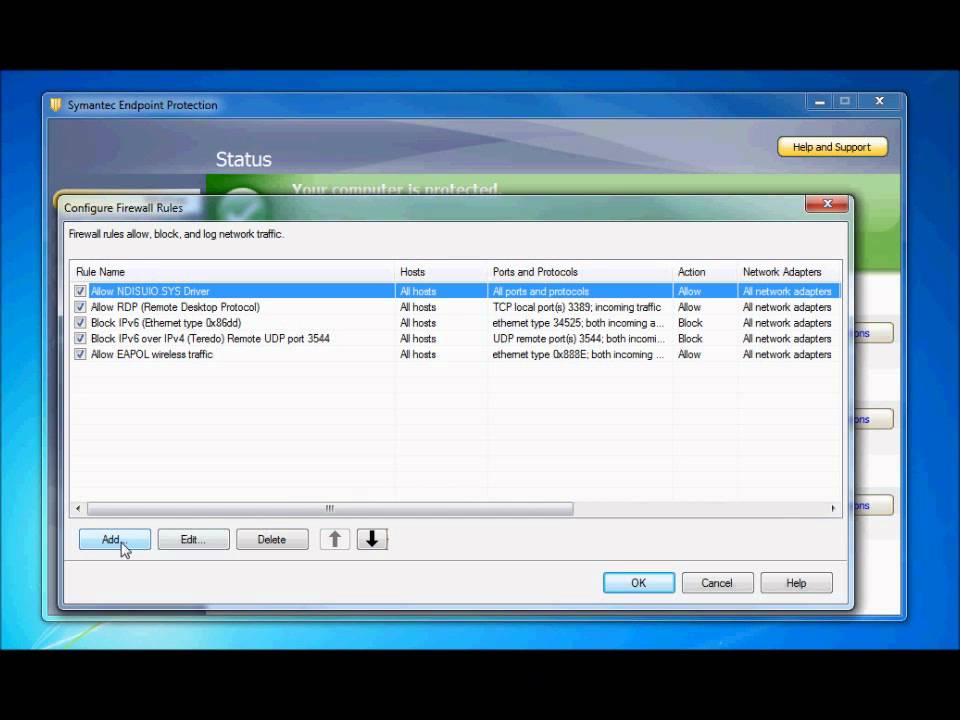960x720 pixels.
Task: Select the Allow RDP (Remote Desktop Protocol) row
Action: [456, 307]
